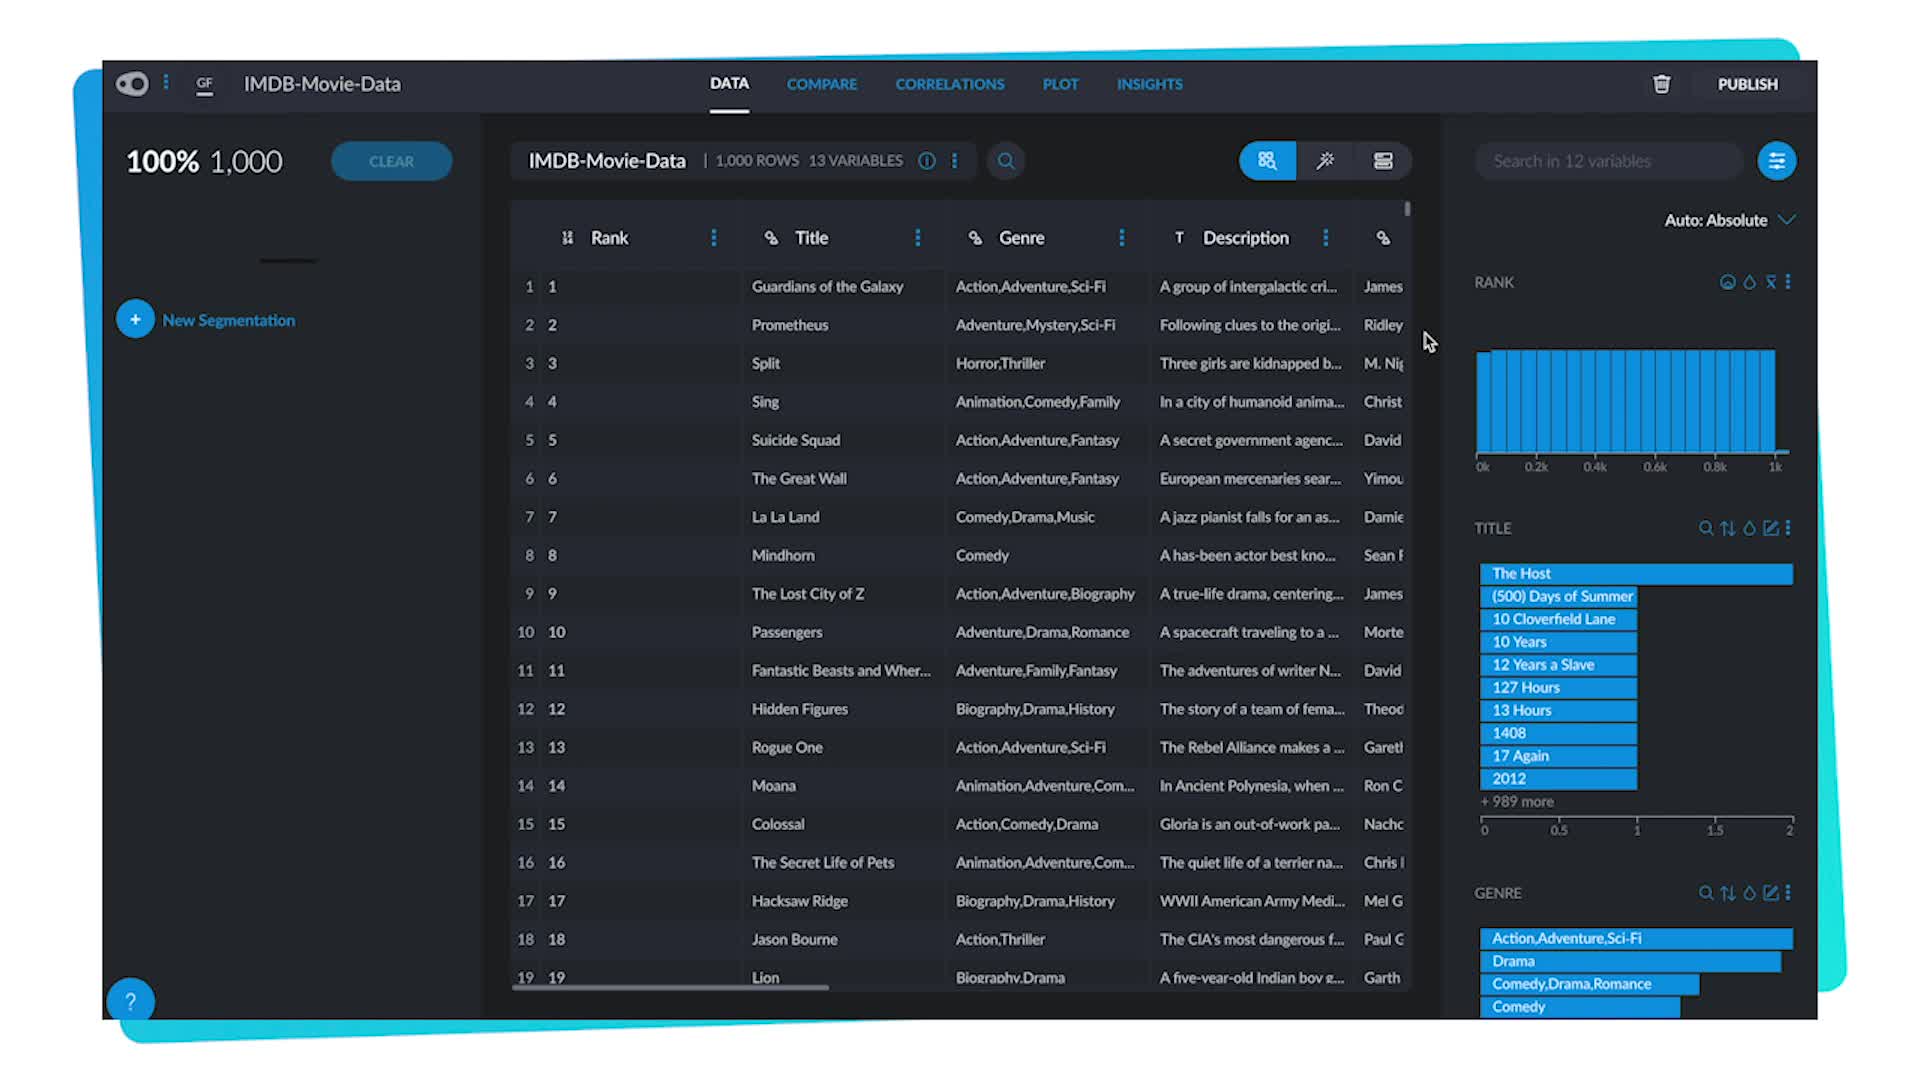Click the Description column text-type icon
Image resolution: width=1920 pixels, height=1080 pixels.
[x=1179, y=238]
